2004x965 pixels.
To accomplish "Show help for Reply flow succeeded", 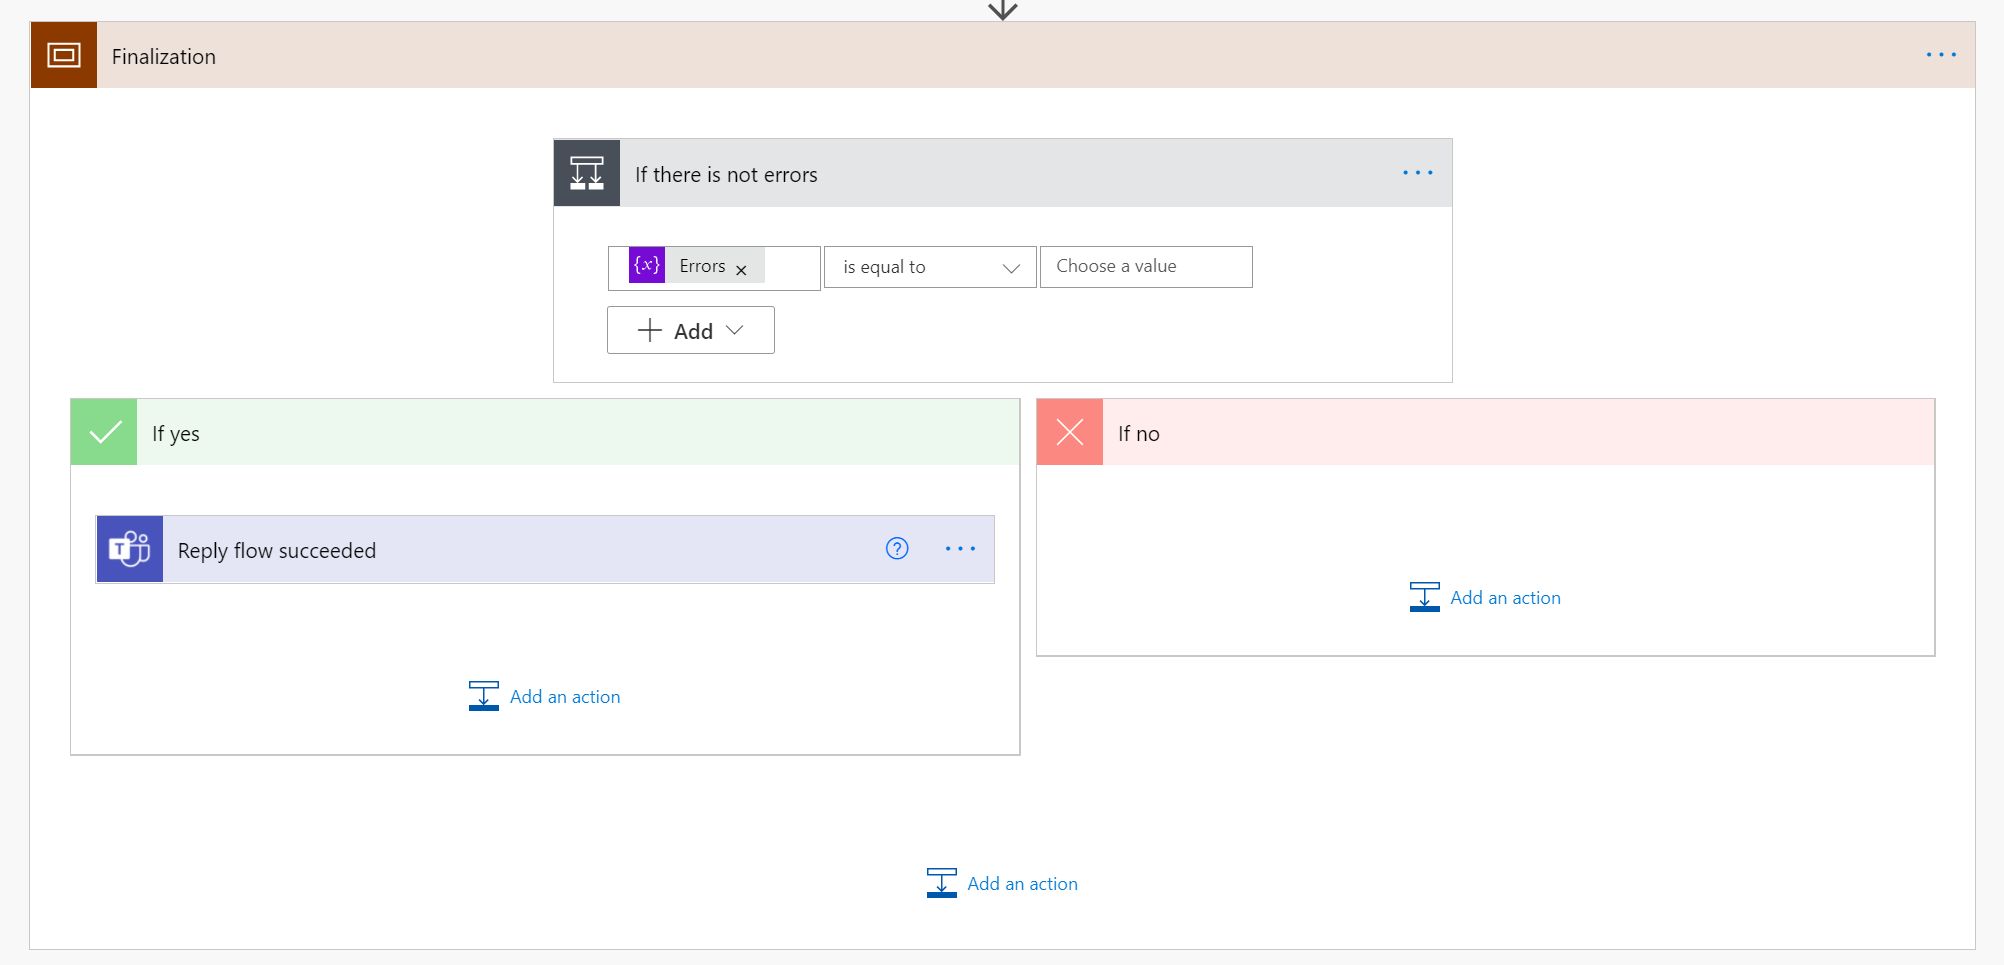I will (x=897, y=548).
